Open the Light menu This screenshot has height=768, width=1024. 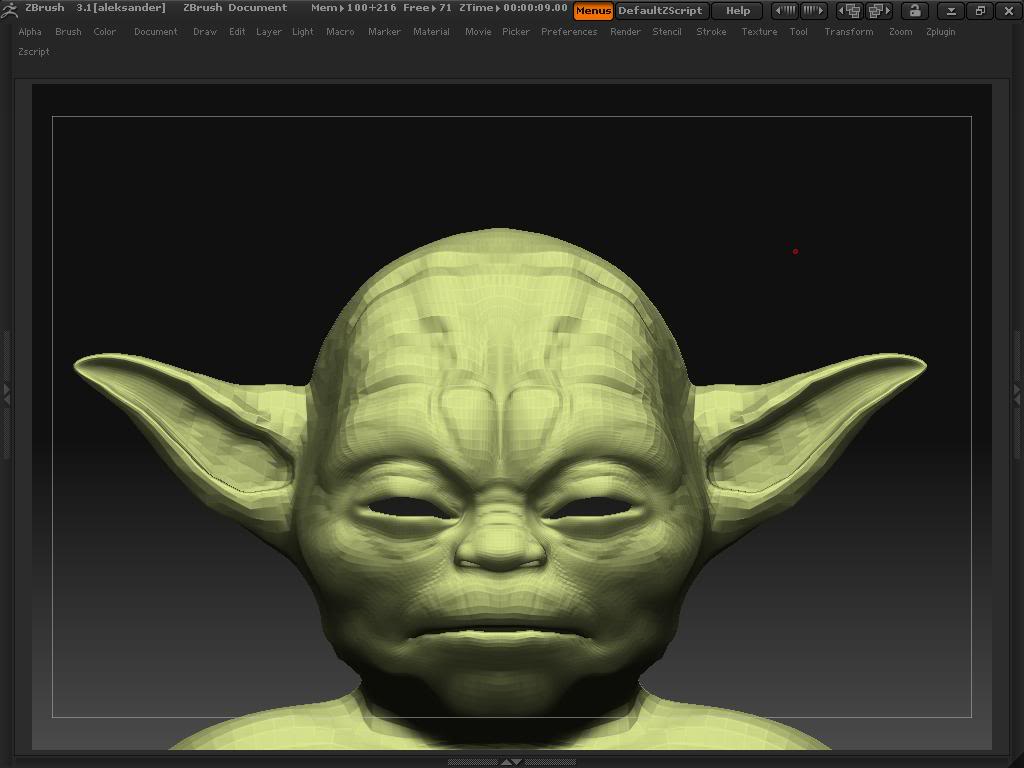[302, 31]
